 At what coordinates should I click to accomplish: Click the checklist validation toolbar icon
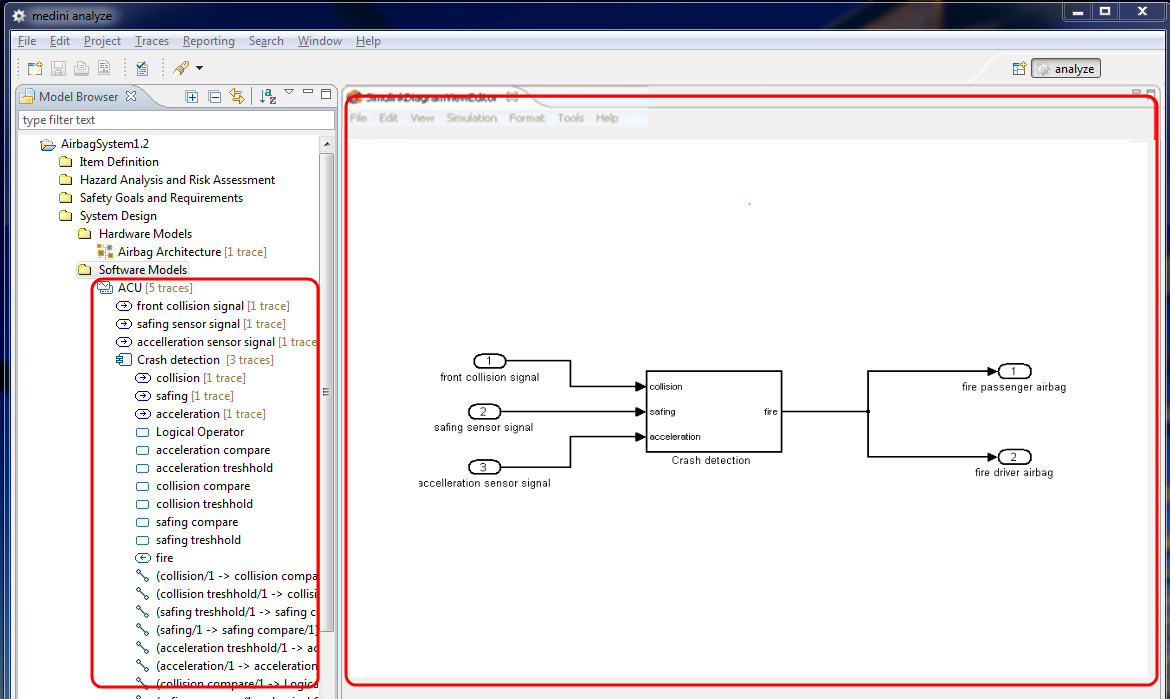click(x=142, y=69)
